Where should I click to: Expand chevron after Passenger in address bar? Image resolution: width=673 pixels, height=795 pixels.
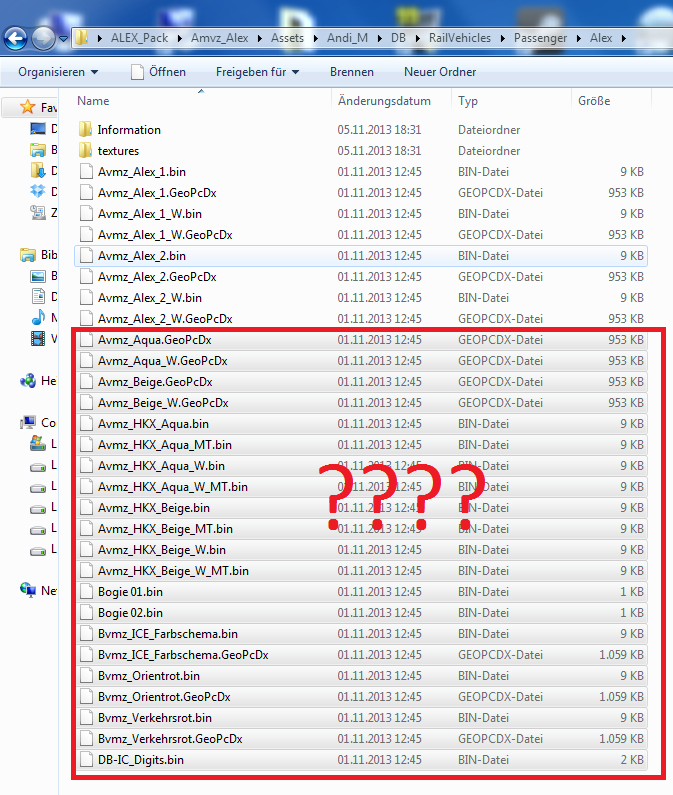click(x=579, y=38)
